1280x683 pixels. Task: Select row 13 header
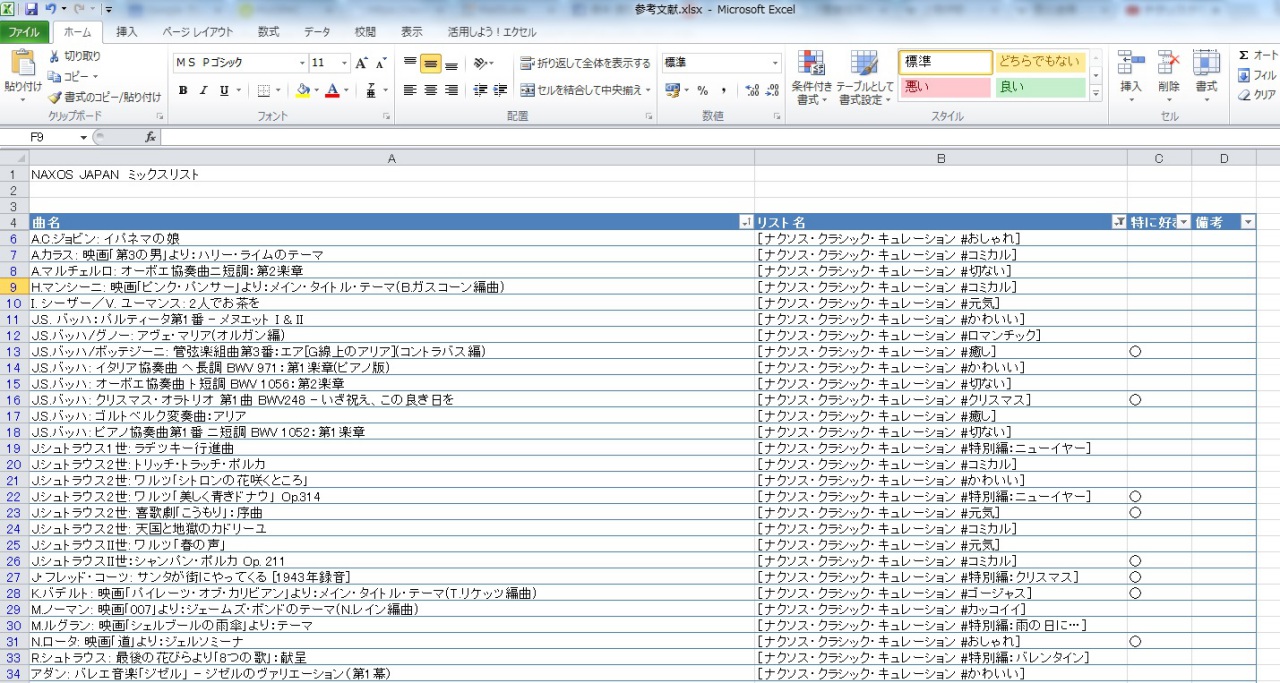(14, 351)
